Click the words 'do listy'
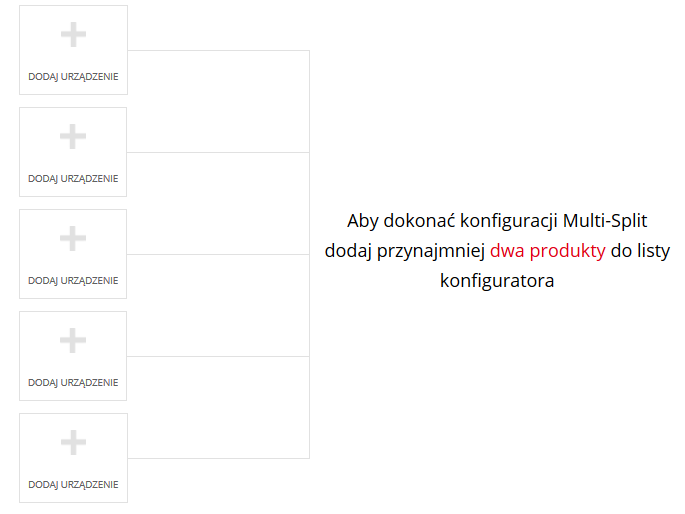Screen dimensions: 685x514 (x=640, y=251)
